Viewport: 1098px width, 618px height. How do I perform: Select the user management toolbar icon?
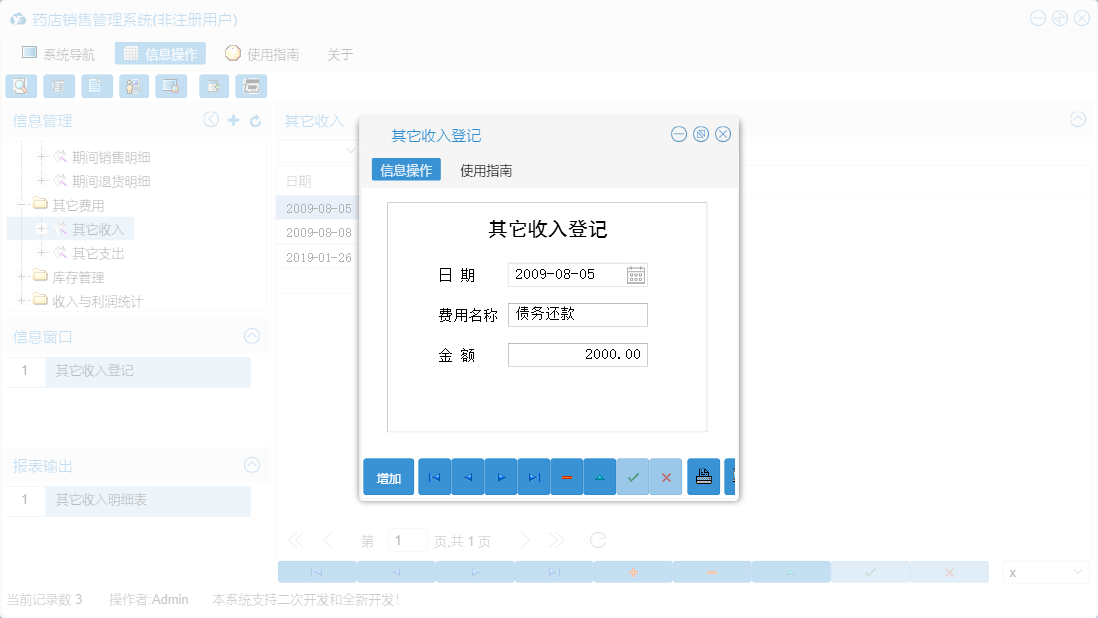pyautogui.click(x=134, y=86)
